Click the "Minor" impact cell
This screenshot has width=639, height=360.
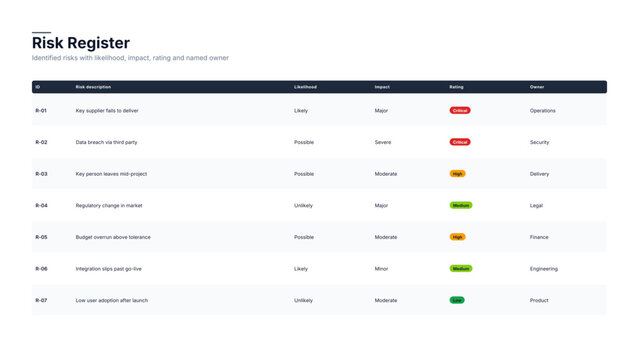[x=381, y=269]
